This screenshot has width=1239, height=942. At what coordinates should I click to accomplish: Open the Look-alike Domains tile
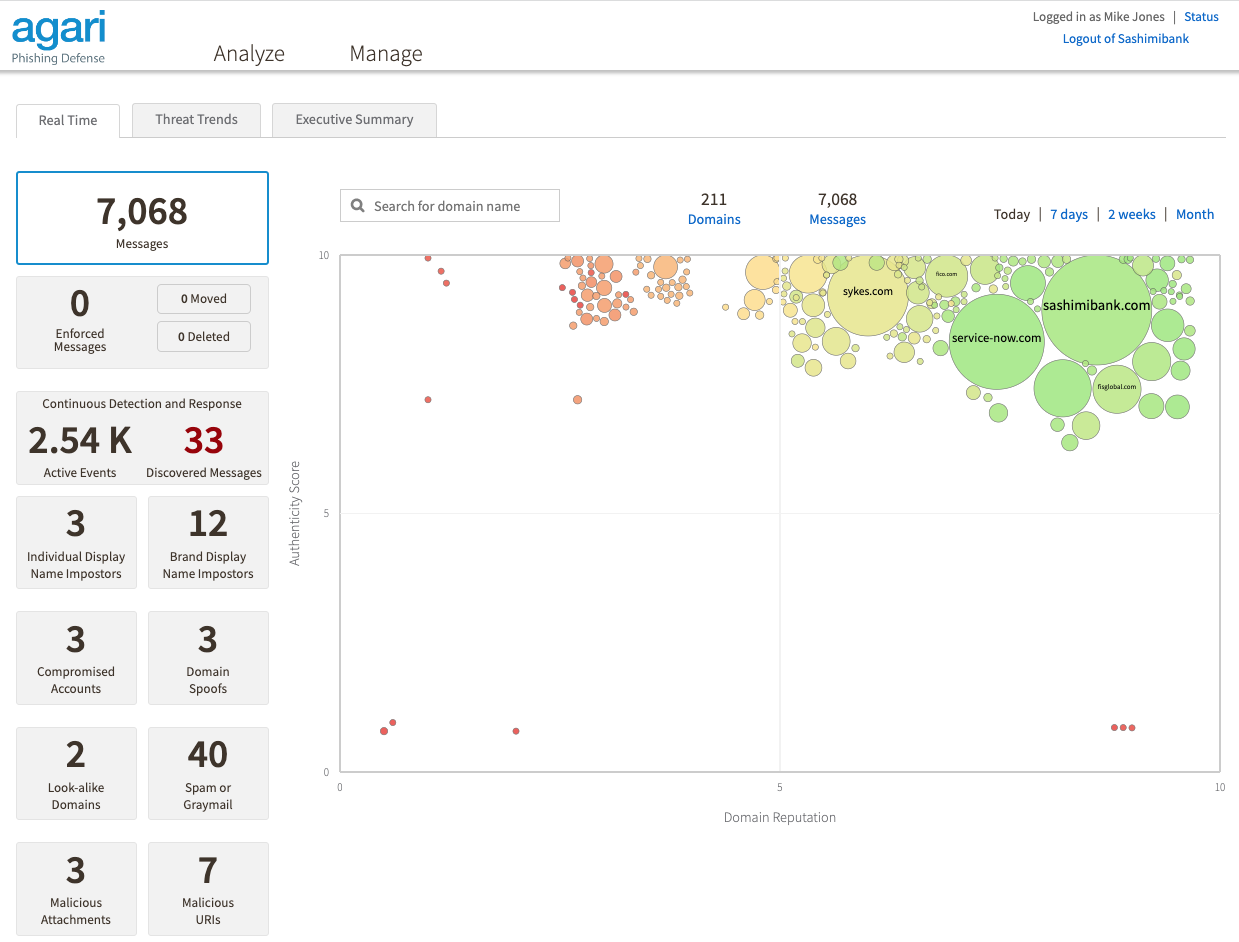coord(76,773)
